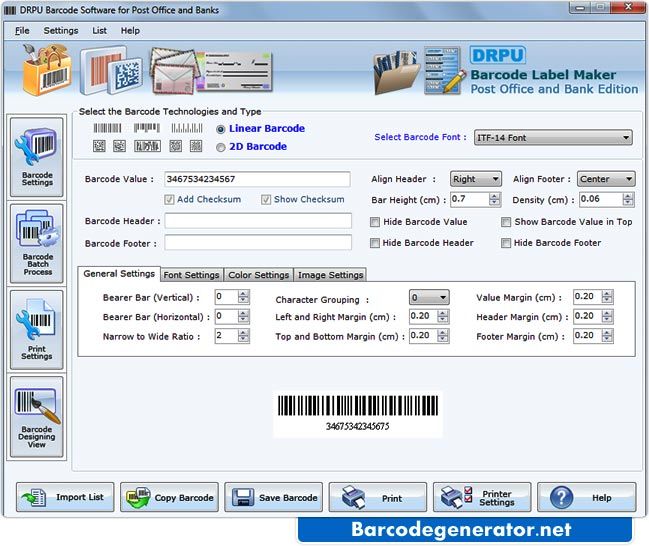
Task: Click the bottom Help button
Action: pos(587,497)
